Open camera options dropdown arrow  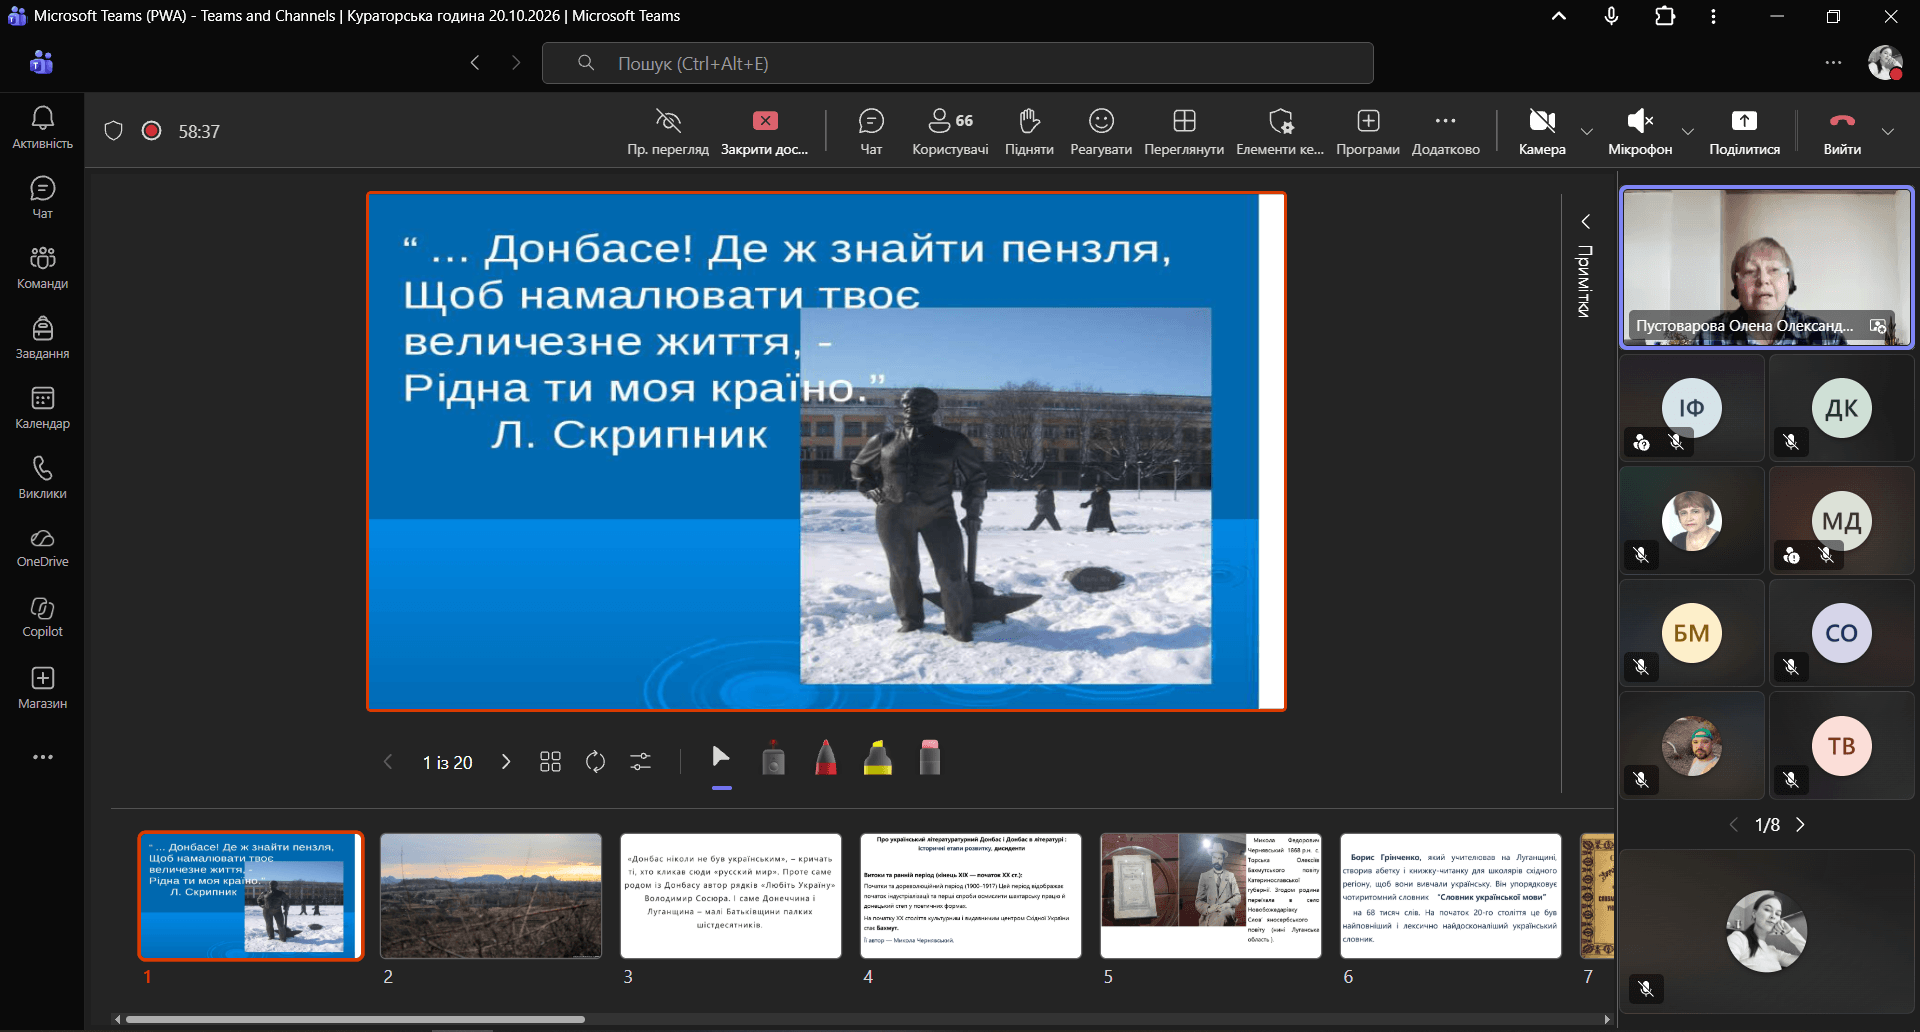[1587, 132]
